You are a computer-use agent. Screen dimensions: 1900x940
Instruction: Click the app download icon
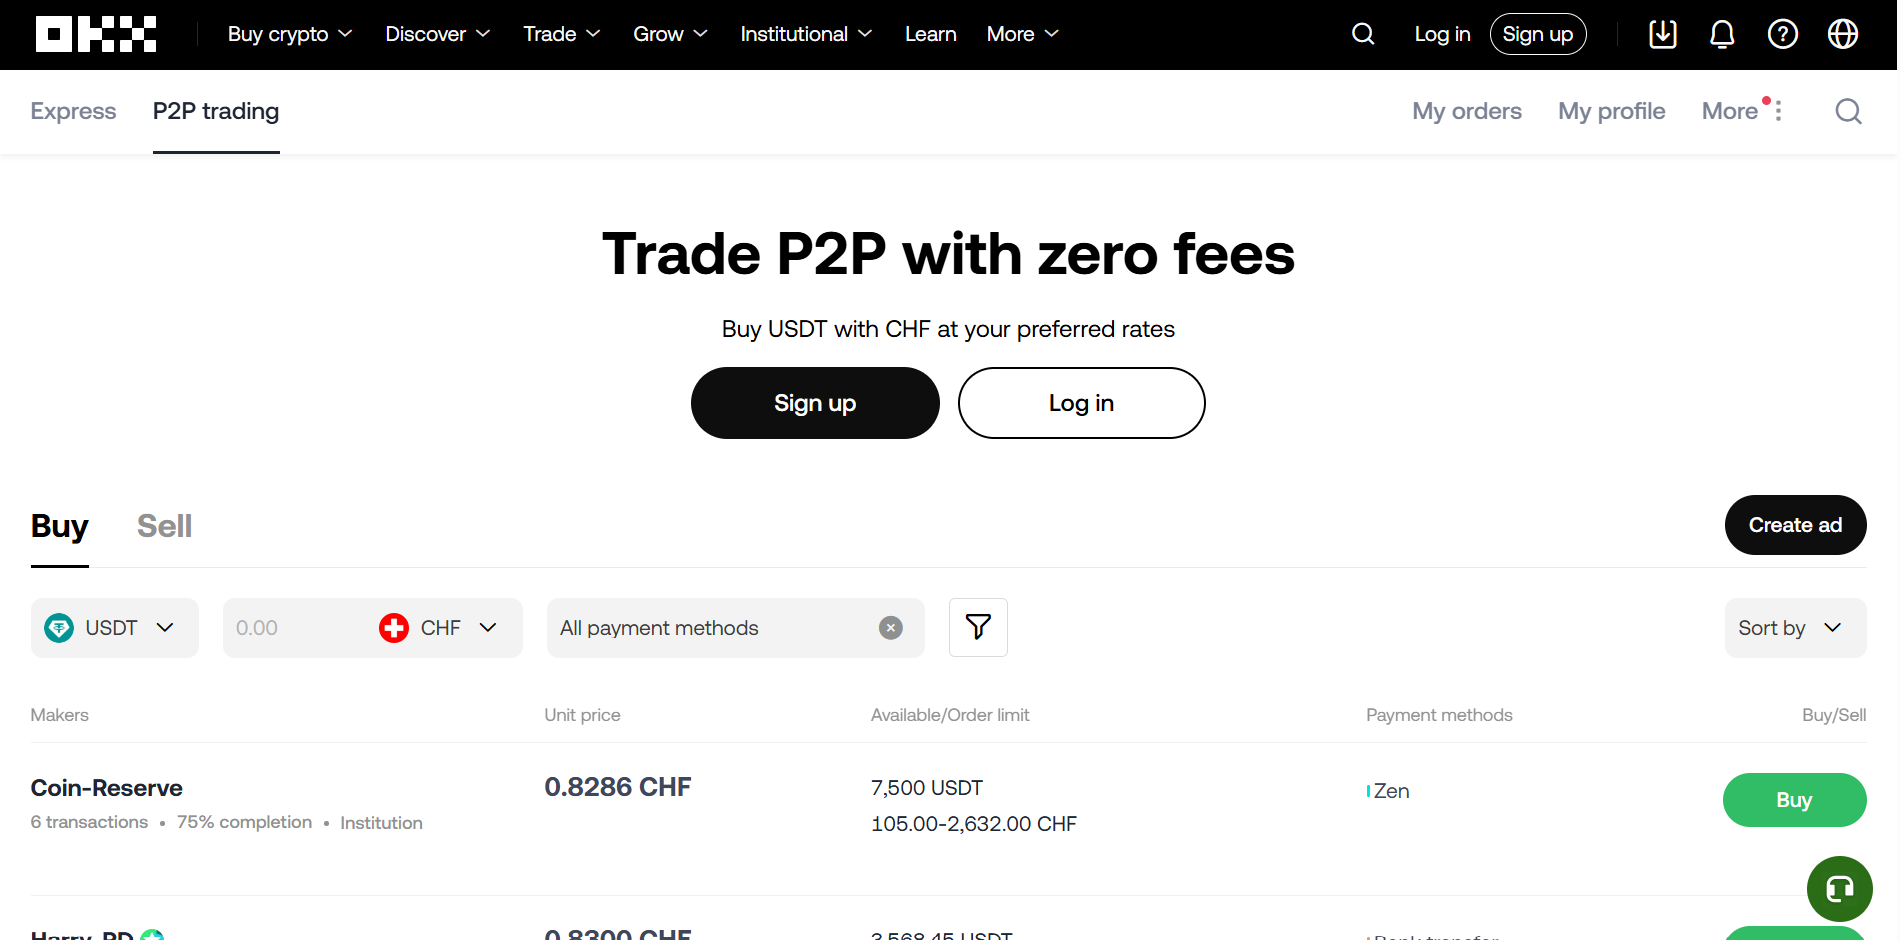(1663, 33)
